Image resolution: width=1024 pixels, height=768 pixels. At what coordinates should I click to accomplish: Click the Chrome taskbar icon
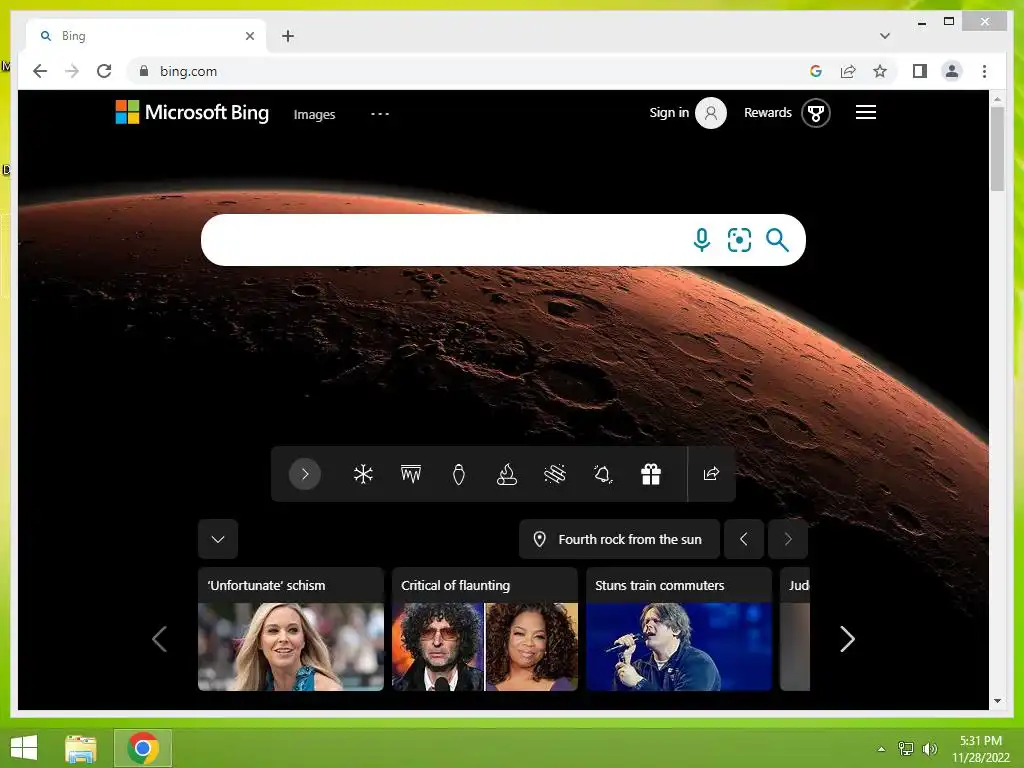(x=143, y=748)
